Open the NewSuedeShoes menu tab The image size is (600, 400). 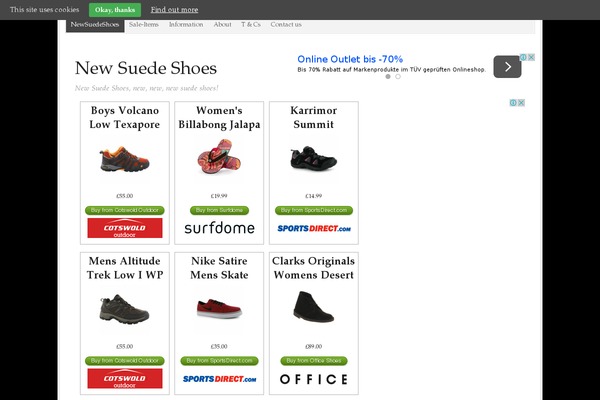click(95, 24)
